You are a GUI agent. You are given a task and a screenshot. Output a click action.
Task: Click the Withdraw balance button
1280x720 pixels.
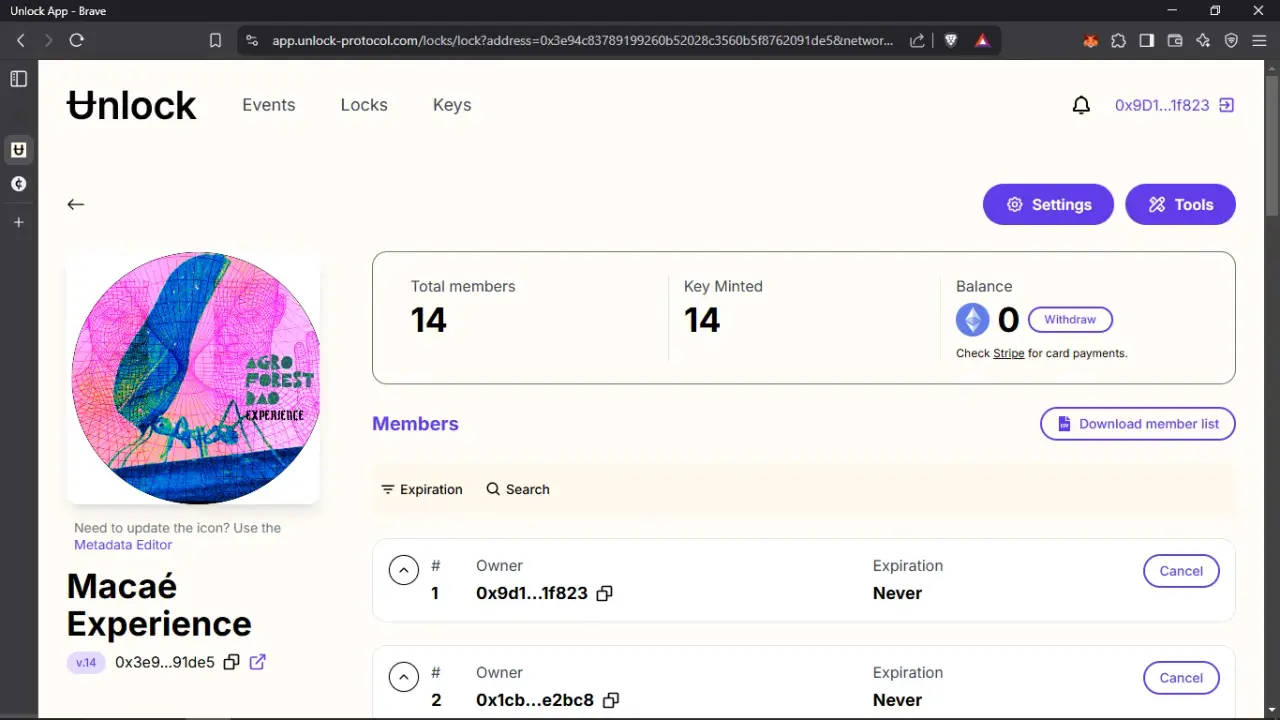click(1070, 320)
